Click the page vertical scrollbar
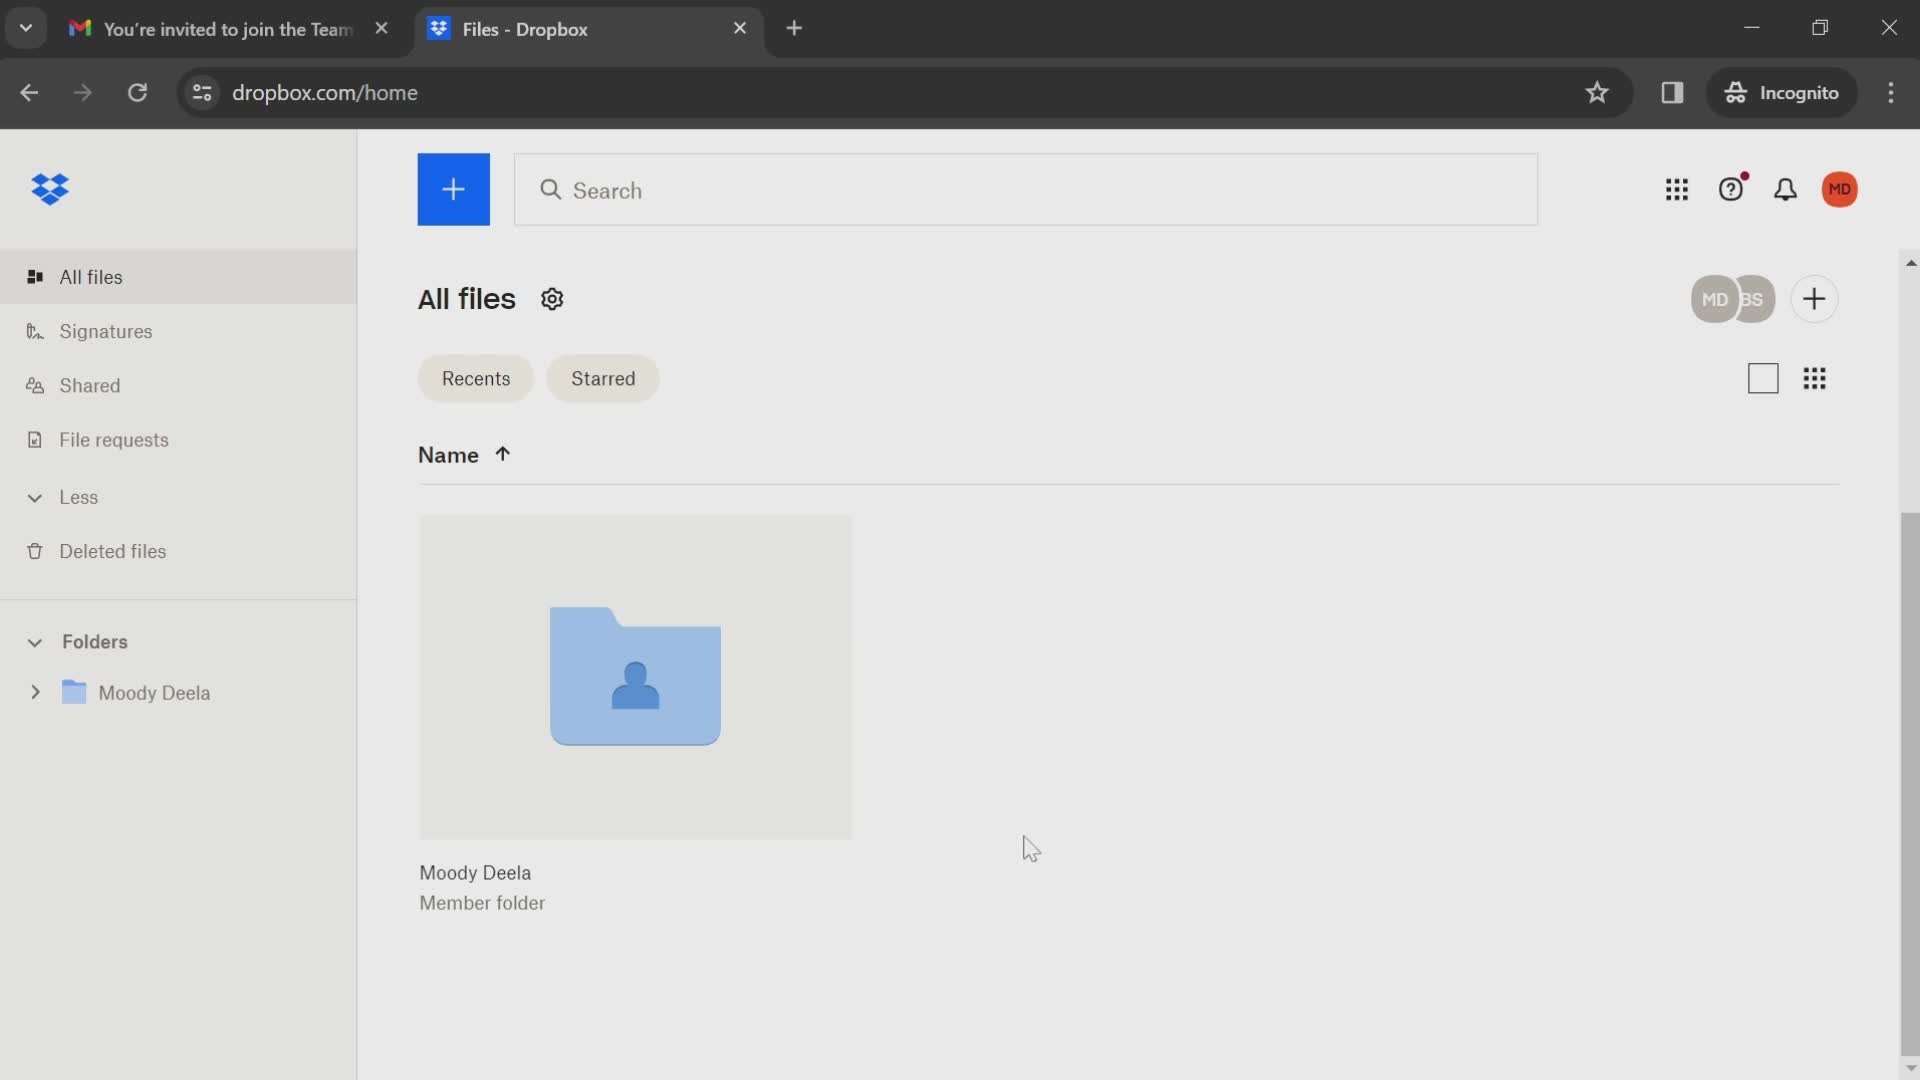1920x1080 pixels. tap(1910, 782)
